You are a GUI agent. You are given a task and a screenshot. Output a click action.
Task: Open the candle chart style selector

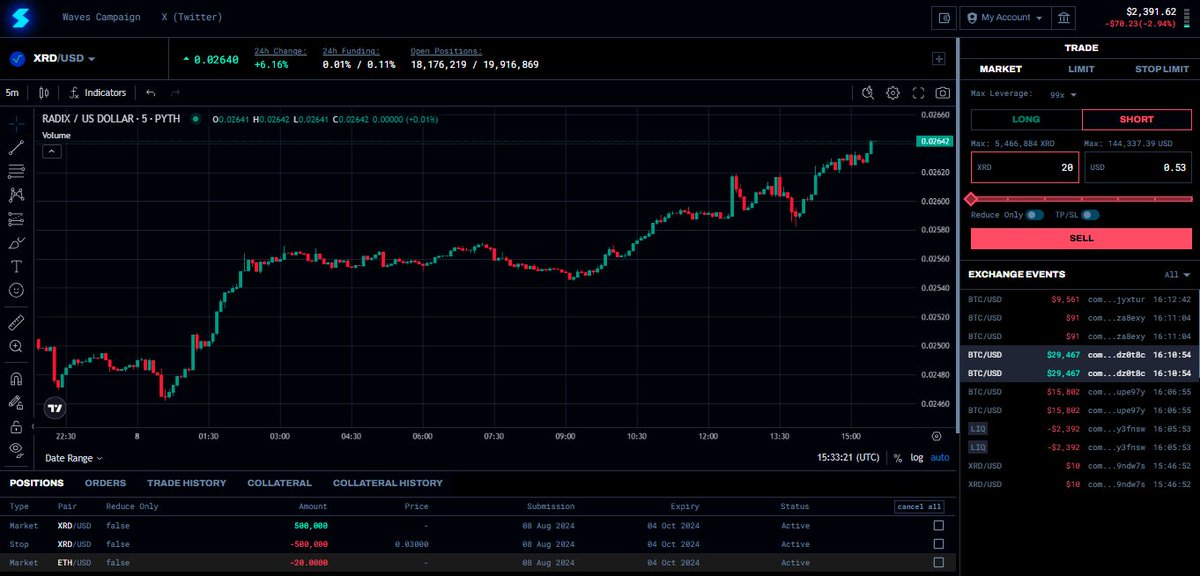tap(44, 92)
